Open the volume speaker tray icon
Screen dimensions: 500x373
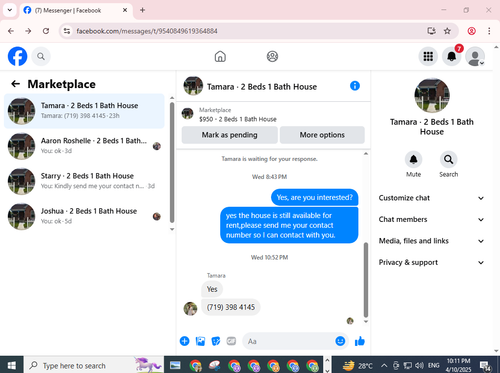point(419,365)
